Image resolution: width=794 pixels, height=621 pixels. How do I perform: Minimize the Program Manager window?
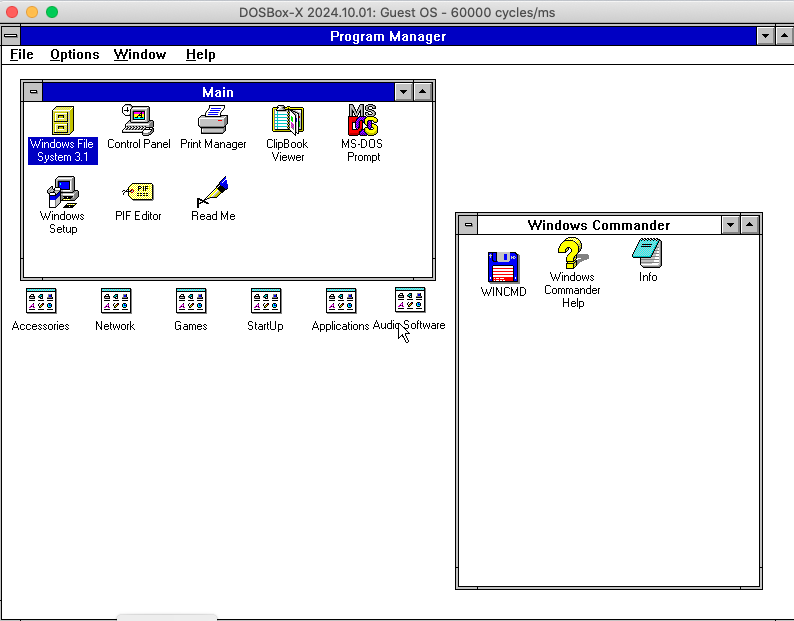pos(766,35)
